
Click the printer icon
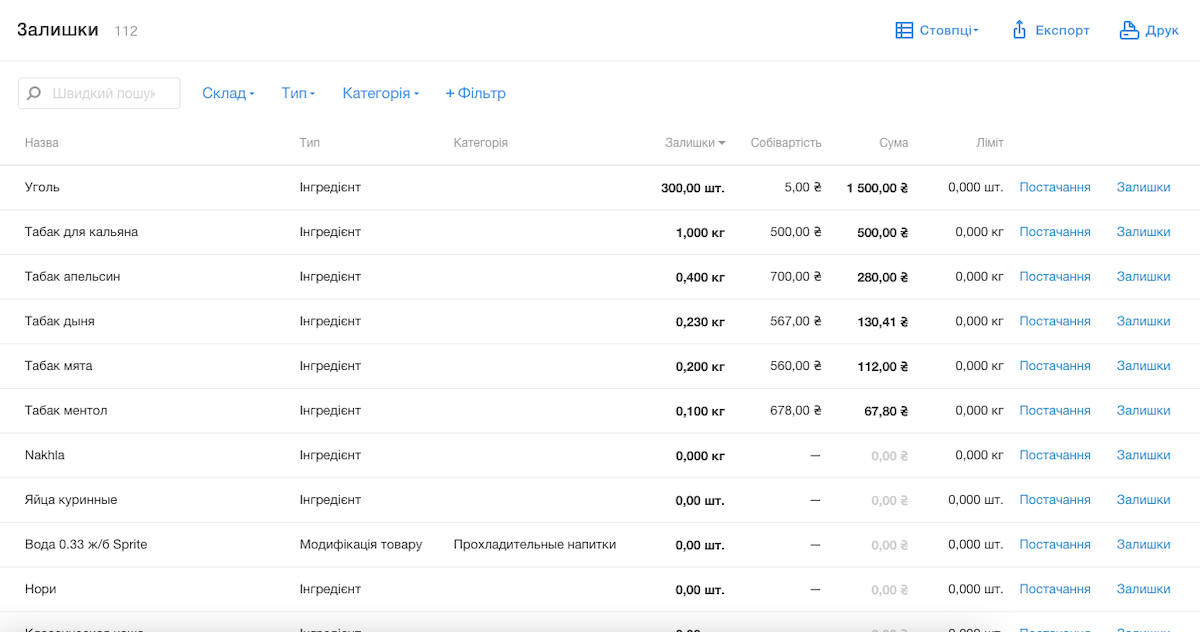click(1129, 31)
